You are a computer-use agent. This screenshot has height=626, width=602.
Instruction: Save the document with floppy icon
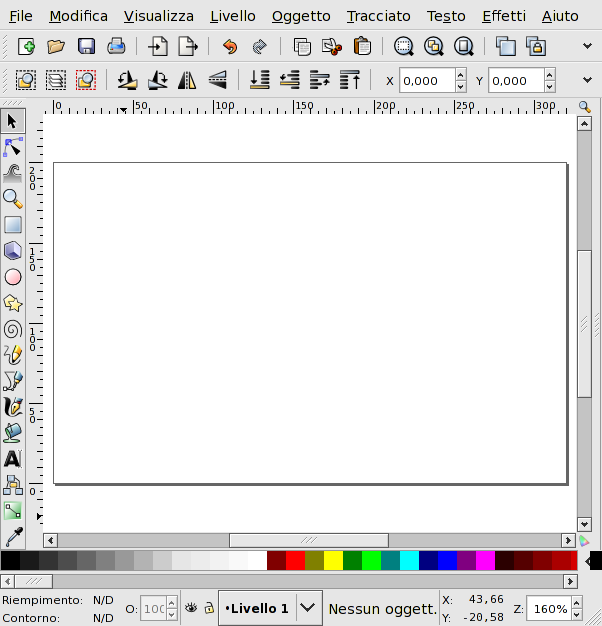(x=86, y=47)
